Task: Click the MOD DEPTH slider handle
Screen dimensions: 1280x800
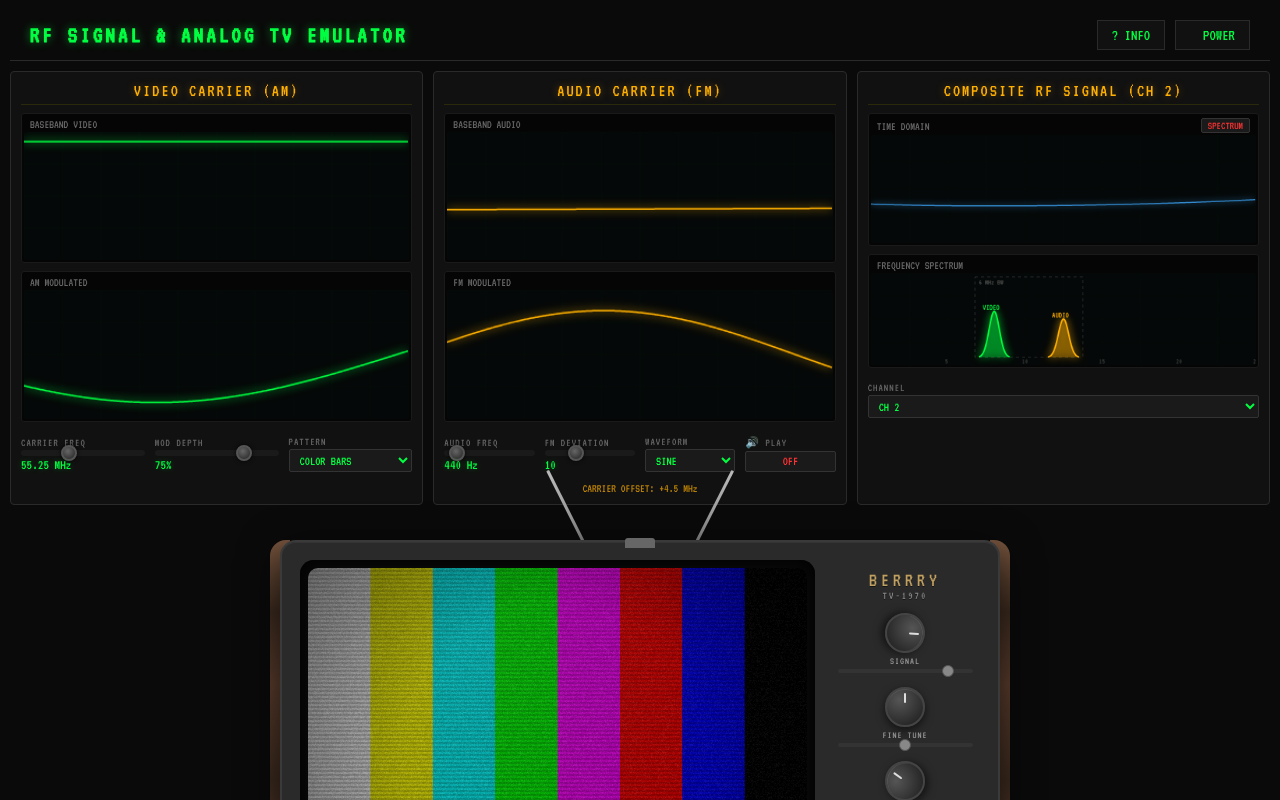Action: [x=244, y=453]
